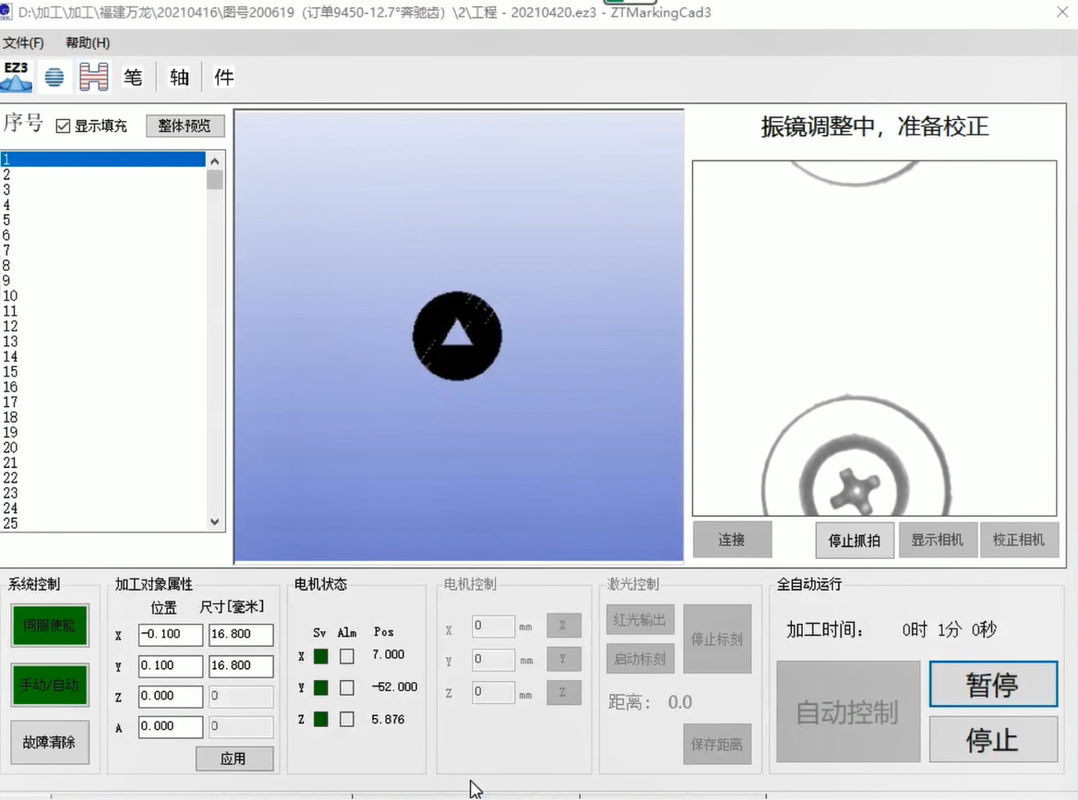Screen dimensions: 1078x800
Task: Click the EZ3 mountain logo toolbar icon
Action: (16, 76)
